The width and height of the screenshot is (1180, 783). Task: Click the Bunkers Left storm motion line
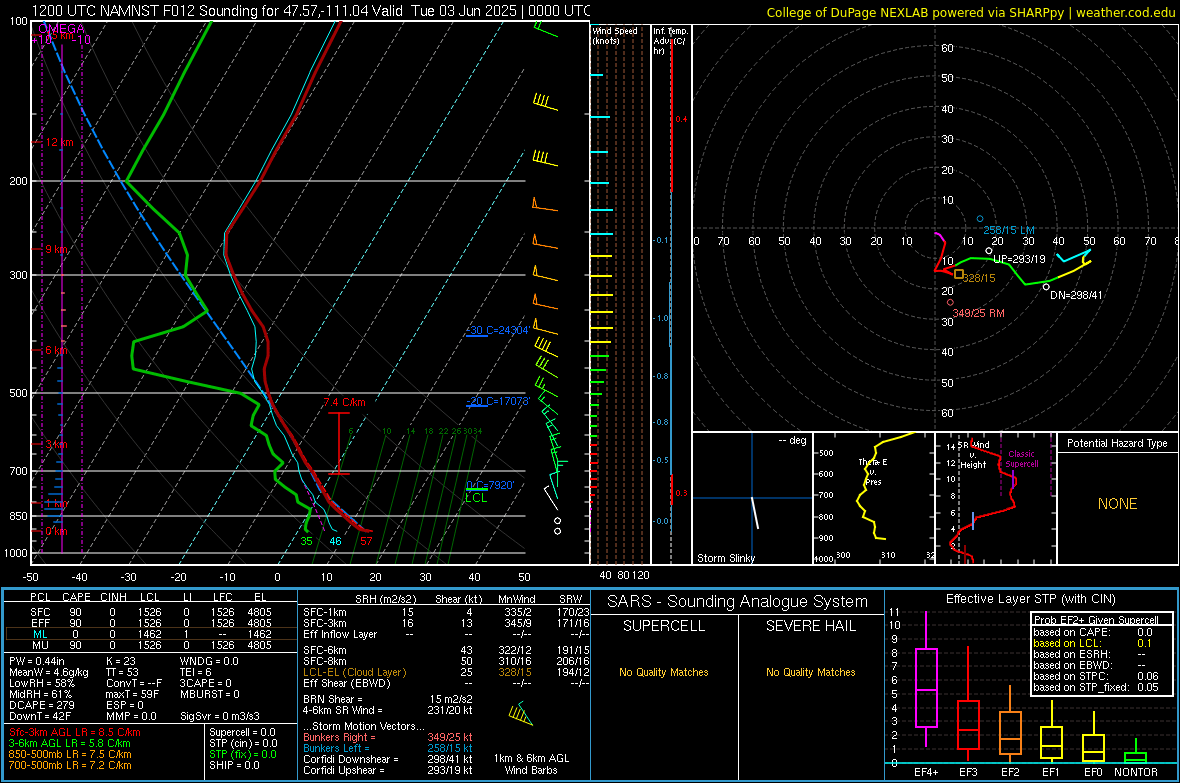point(388,748)
